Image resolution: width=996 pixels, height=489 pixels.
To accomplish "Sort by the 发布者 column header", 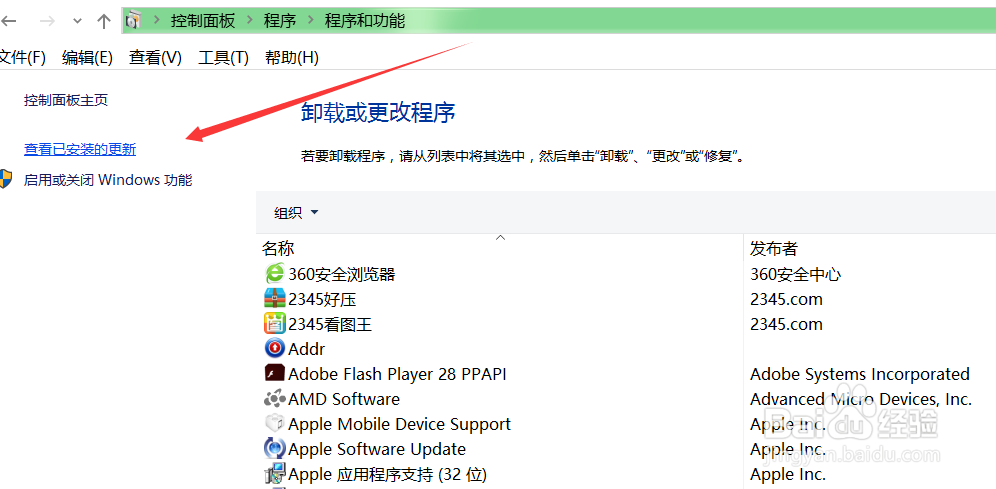I will pos(773,248).
